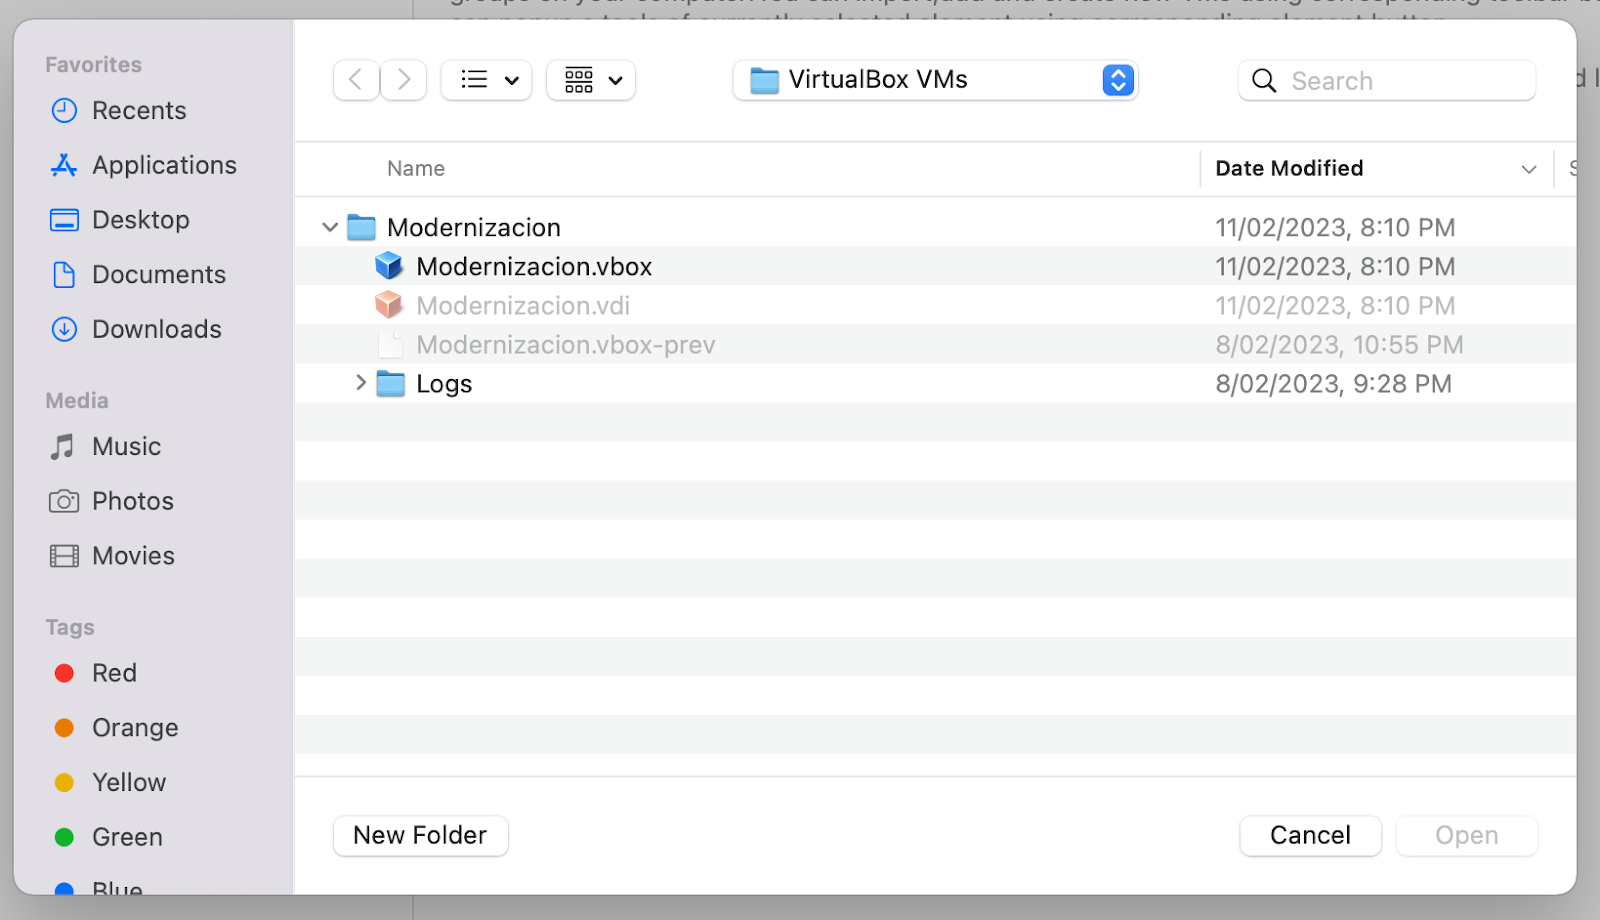This screenshot has height=920, width=1600.
Task: Click the New Folder button
Action: [x=420, y=836]
